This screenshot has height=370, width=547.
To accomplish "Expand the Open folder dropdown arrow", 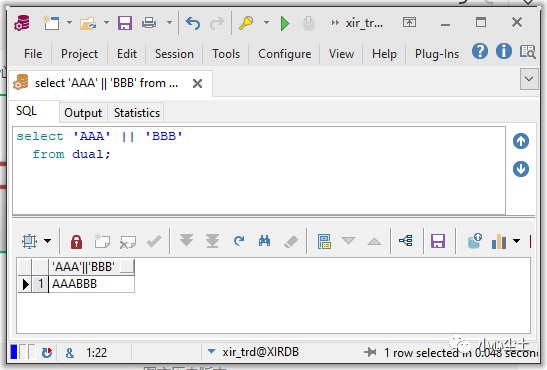I will pos(106,23).
